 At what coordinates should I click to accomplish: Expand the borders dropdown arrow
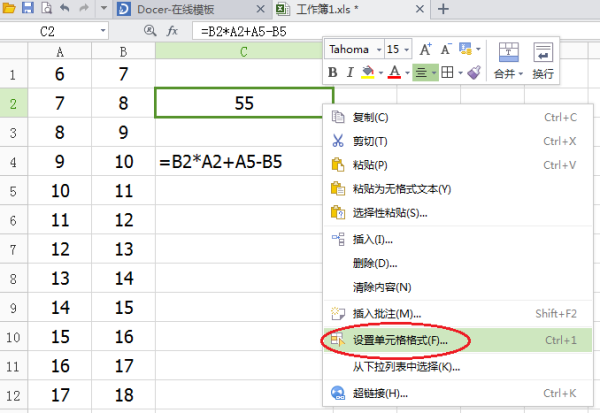460,72
